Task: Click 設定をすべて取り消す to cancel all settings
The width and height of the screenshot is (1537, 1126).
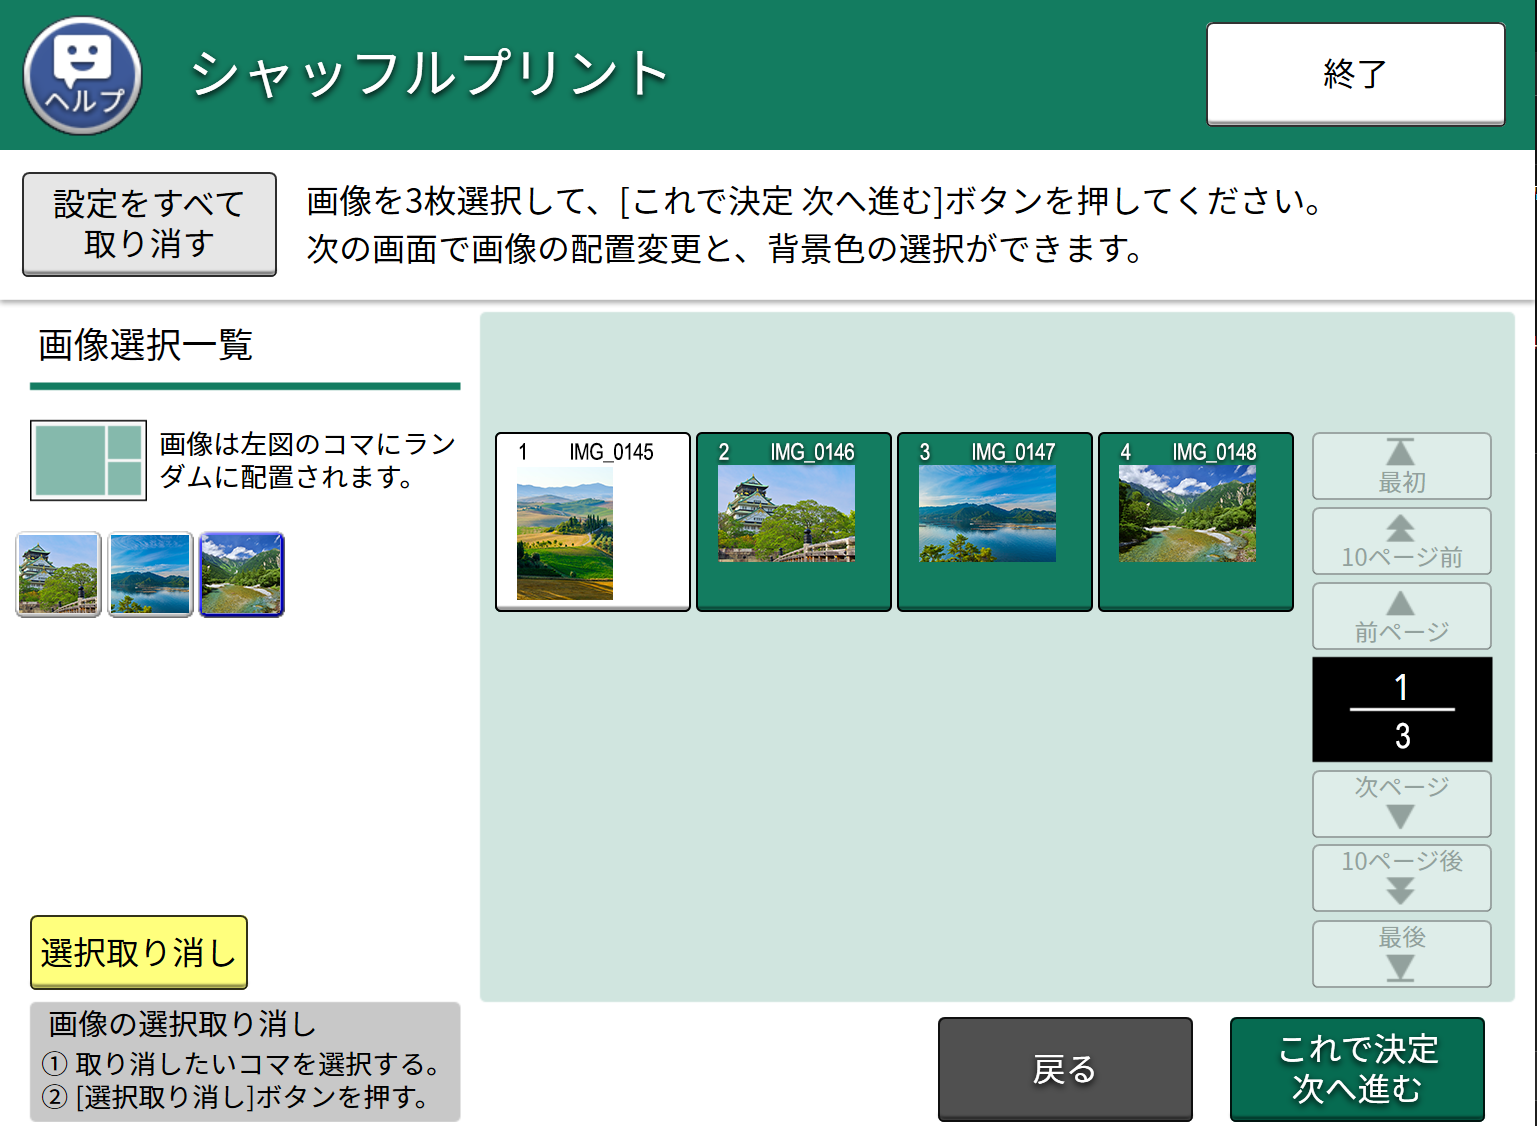Action: [148, 224]
